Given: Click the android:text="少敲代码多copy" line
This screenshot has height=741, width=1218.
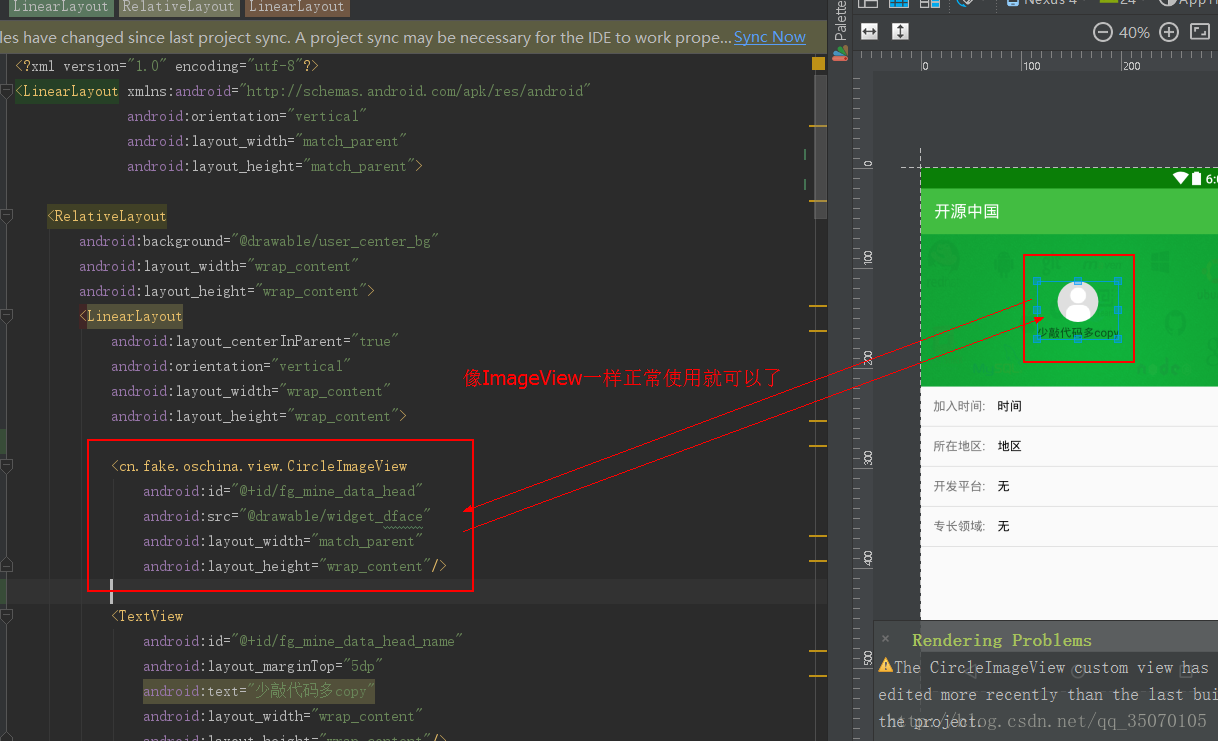Looking at the screenshot, I should point(259,691).
